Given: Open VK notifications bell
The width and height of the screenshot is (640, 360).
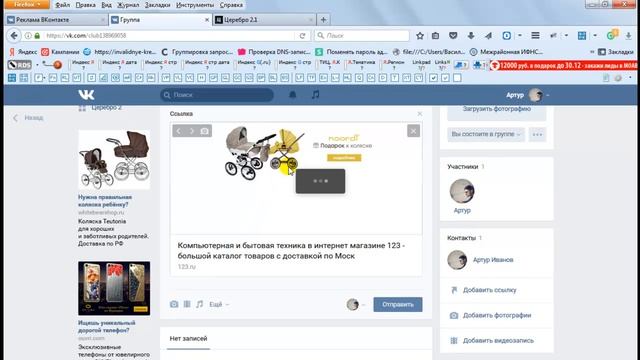Looking at the screenshot, I should [293, 95].
